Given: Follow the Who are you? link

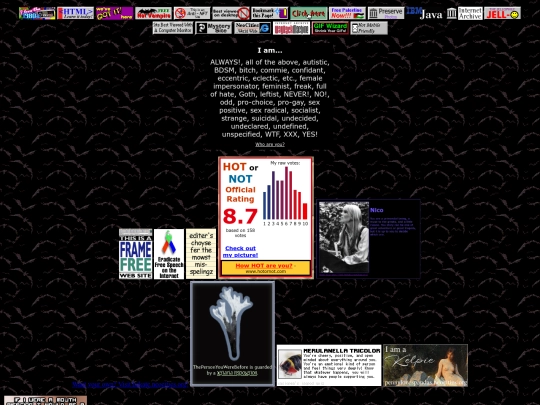Looking at the screenshot, I should pos(270,144).
